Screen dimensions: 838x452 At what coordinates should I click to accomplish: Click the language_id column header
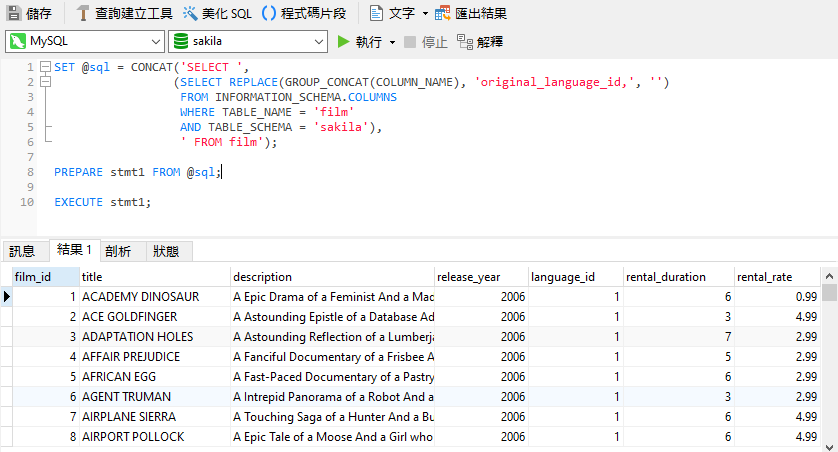tap(576, 277)
